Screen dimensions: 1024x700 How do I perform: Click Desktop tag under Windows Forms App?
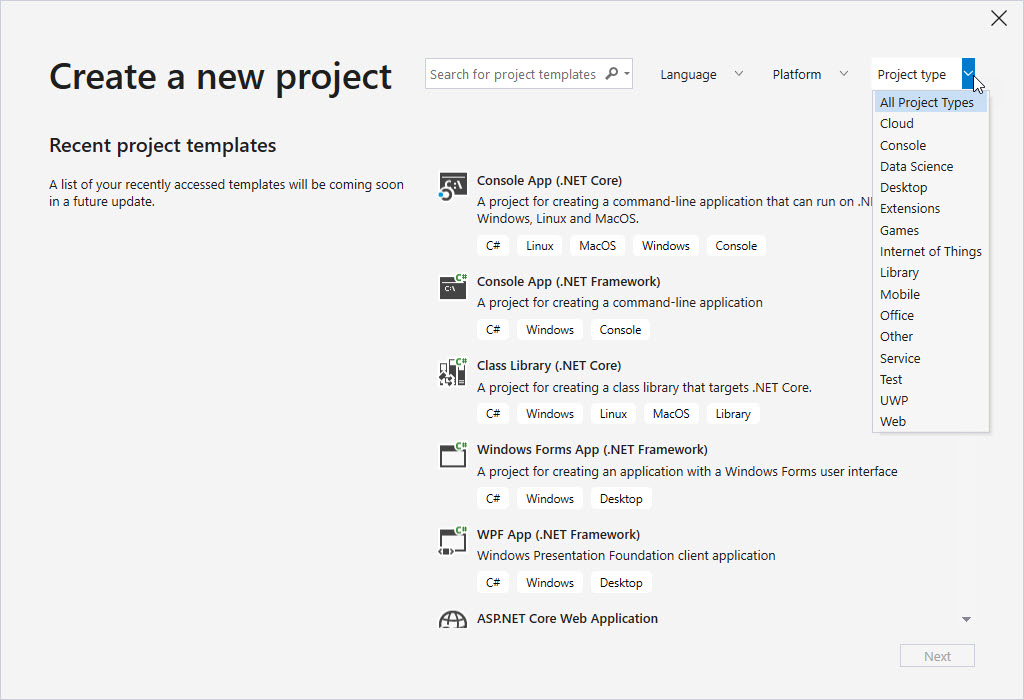coord(621,499)
